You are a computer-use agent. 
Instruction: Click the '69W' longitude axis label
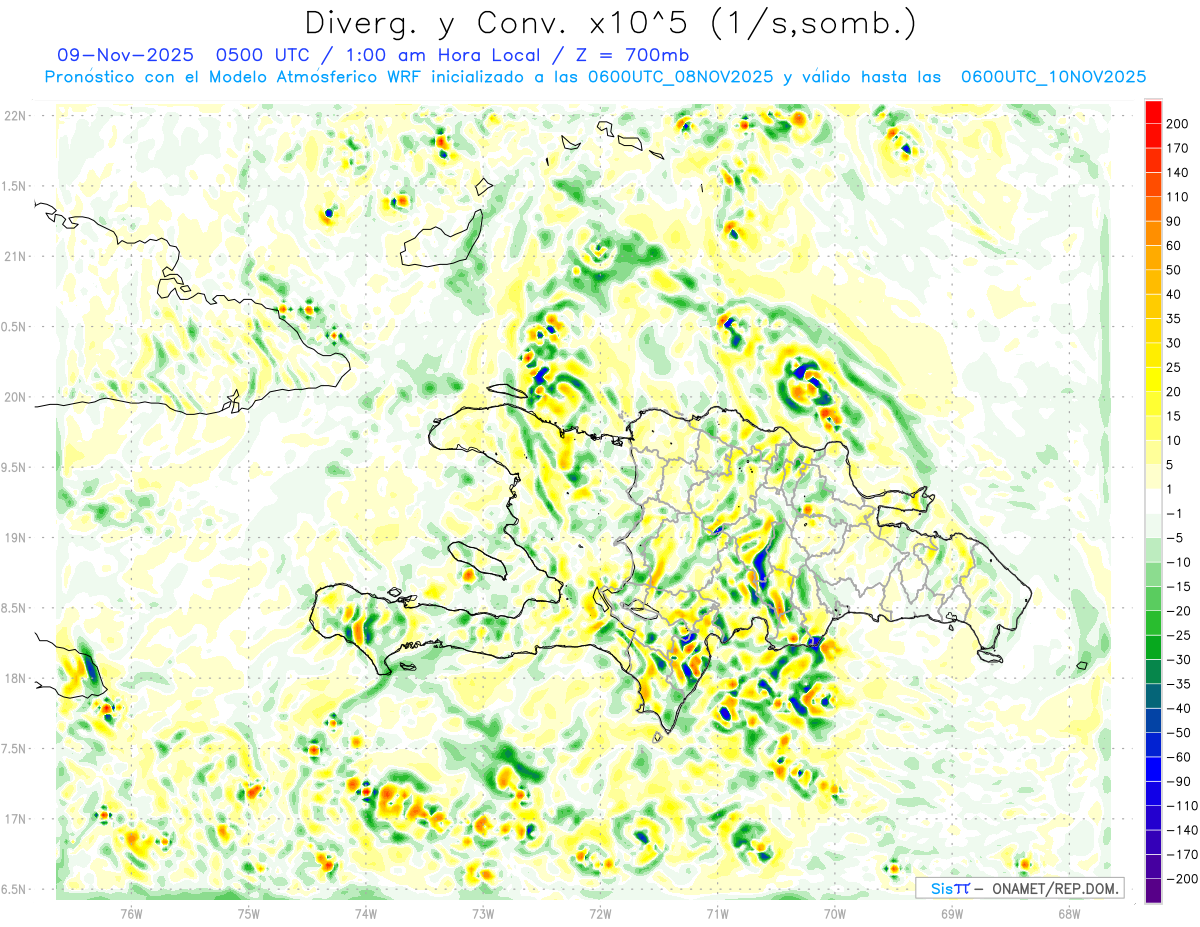pyautogui.click(x=952, y=914)
